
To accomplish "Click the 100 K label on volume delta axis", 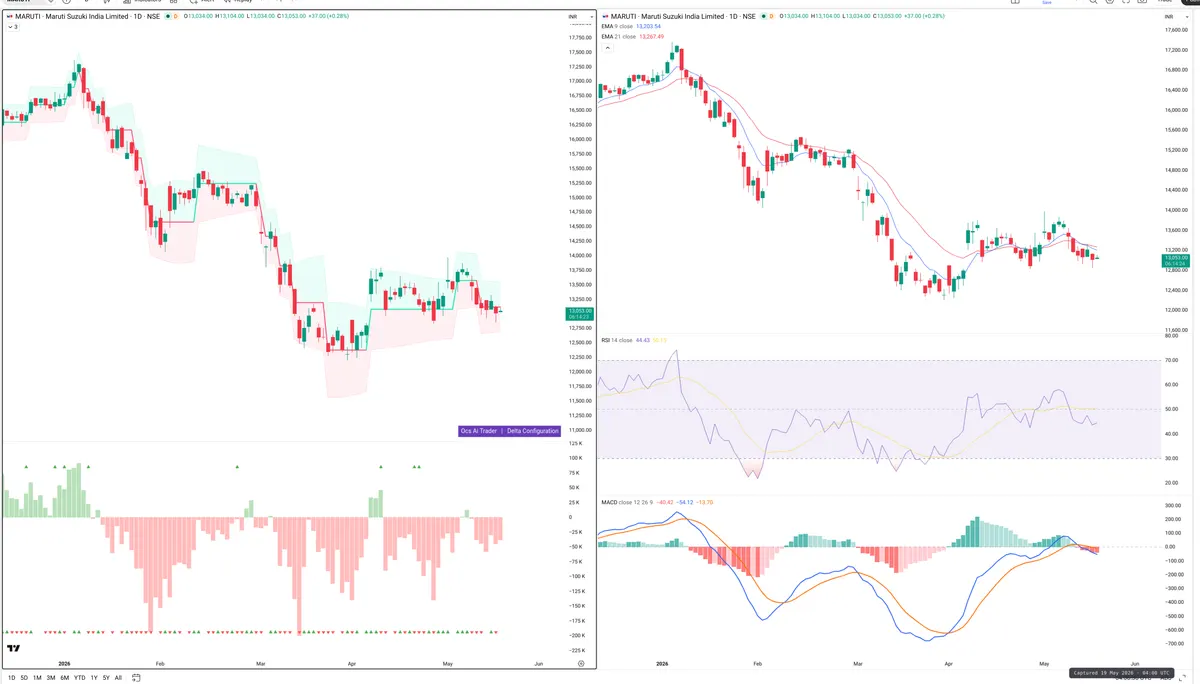I will pyautogui.click(x=575, y=458).
